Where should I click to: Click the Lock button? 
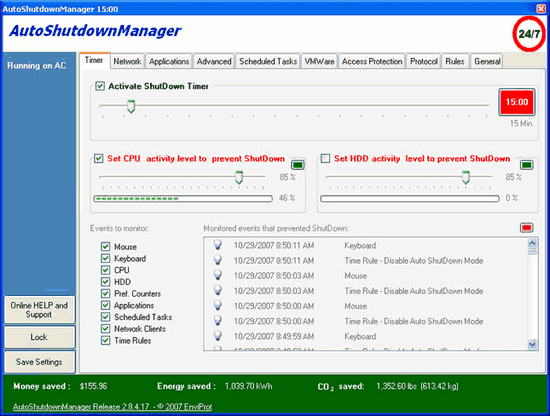[39, 337]
